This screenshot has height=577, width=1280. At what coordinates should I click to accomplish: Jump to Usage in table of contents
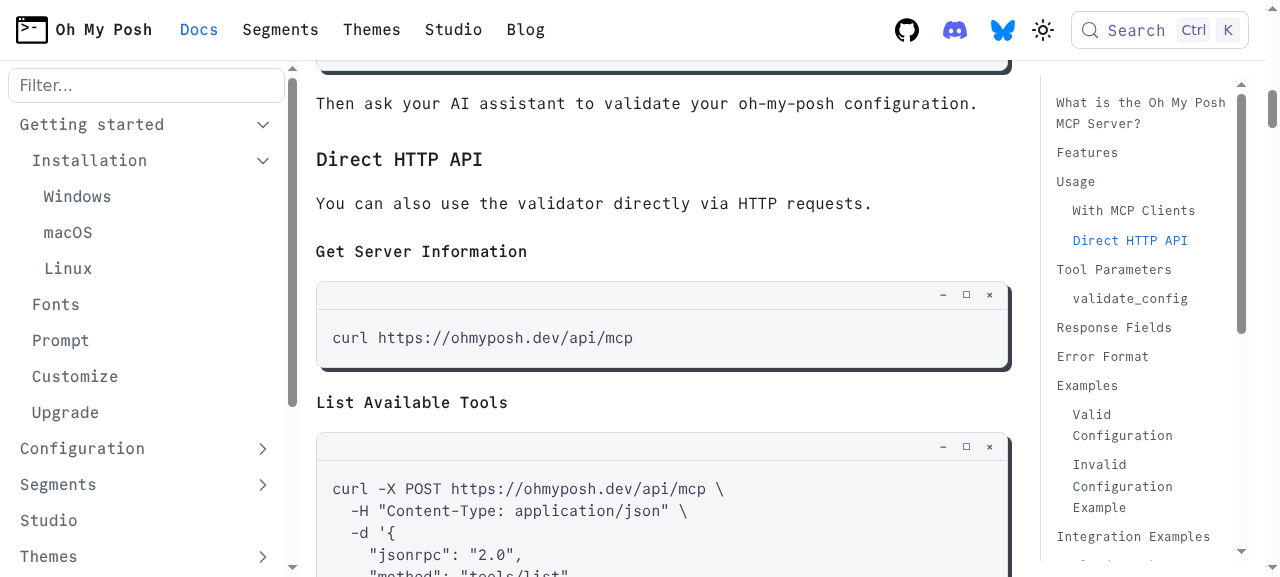point(1076,182)
